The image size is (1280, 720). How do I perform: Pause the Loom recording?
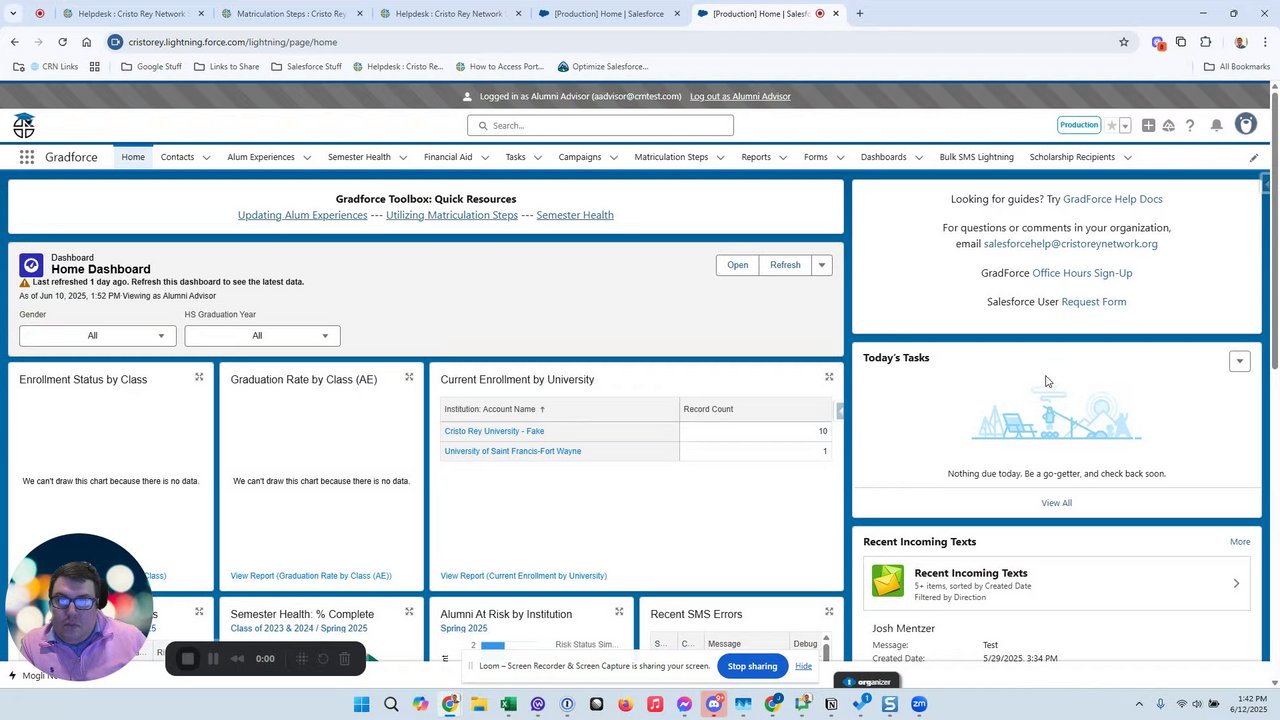pos(213,659)
